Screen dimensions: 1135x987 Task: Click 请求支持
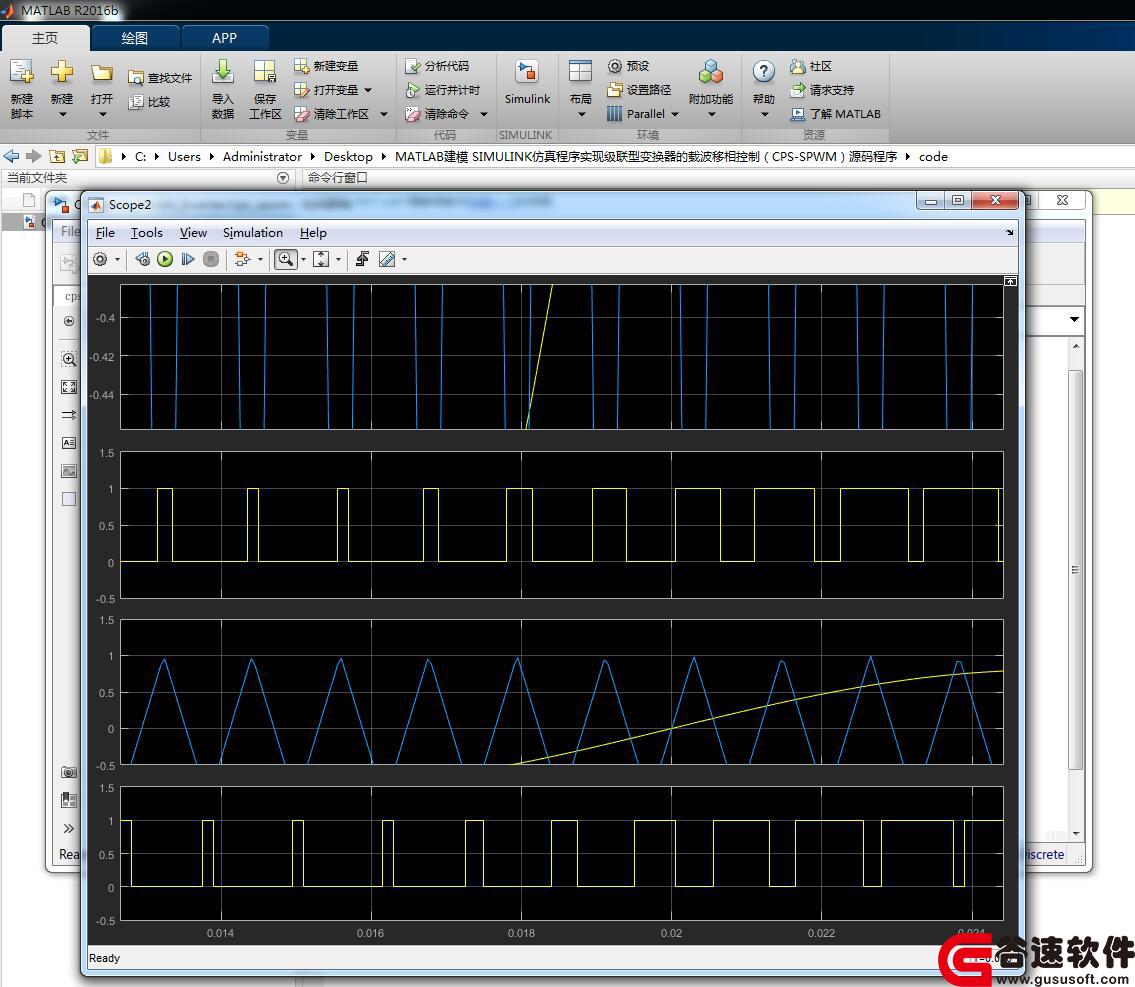[822, 90]
